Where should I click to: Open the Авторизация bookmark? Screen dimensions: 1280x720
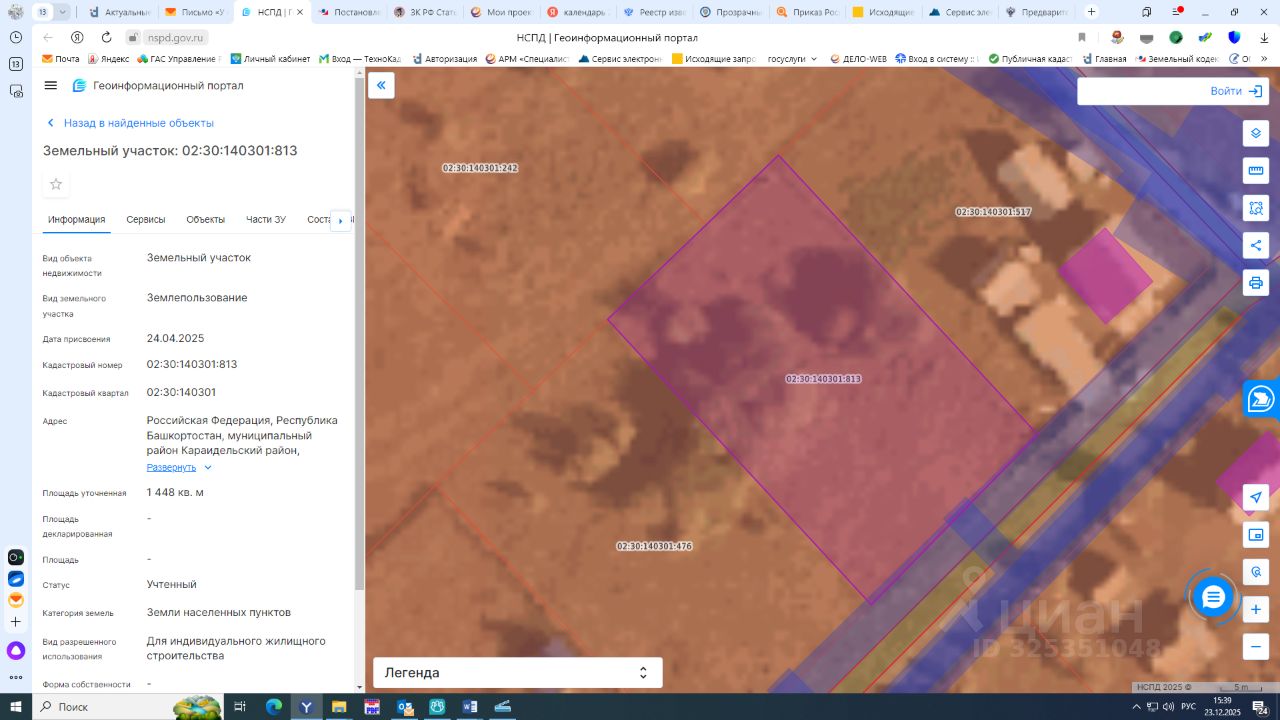445,59
